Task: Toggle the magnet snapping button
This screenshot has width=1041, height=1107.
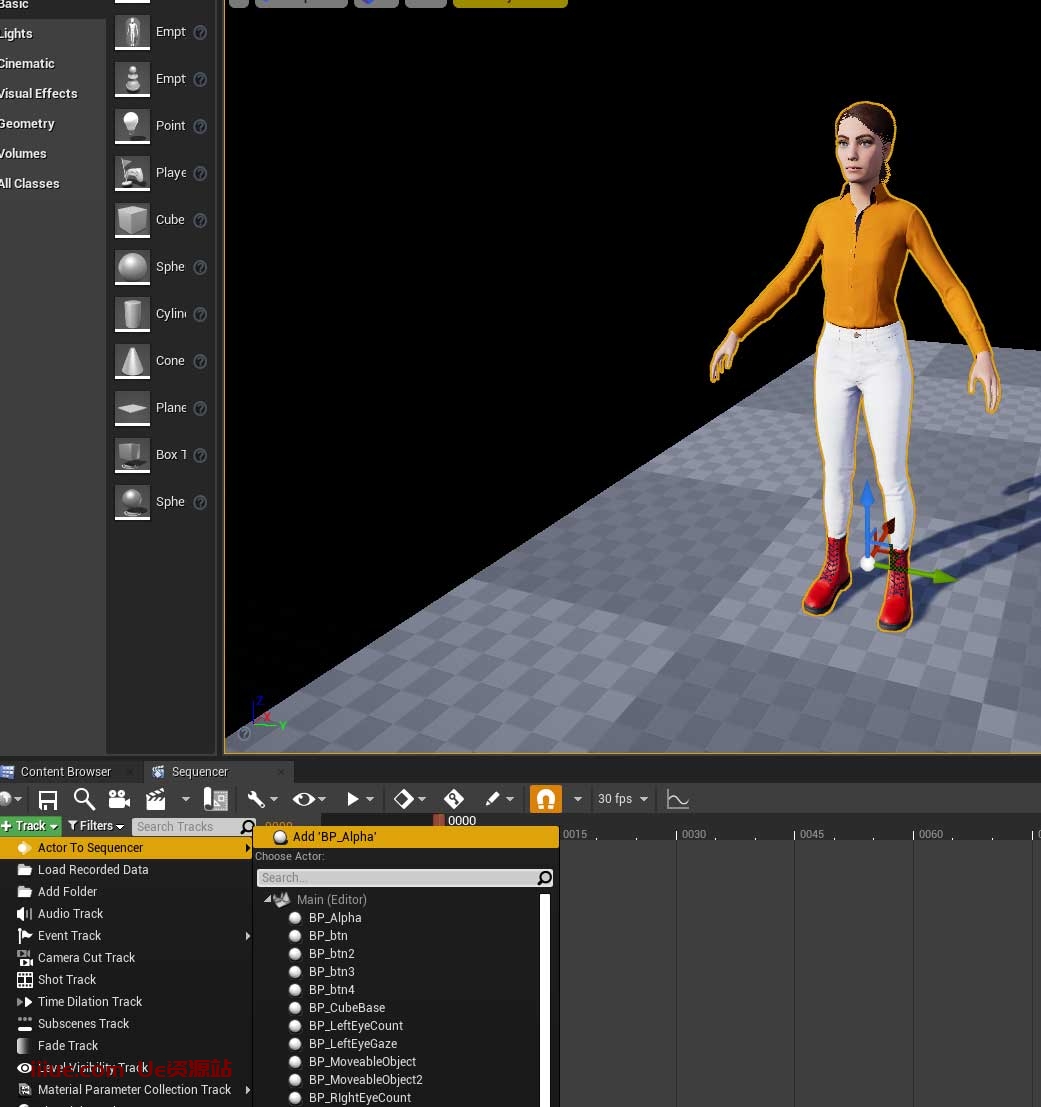Action: point(545,799)
